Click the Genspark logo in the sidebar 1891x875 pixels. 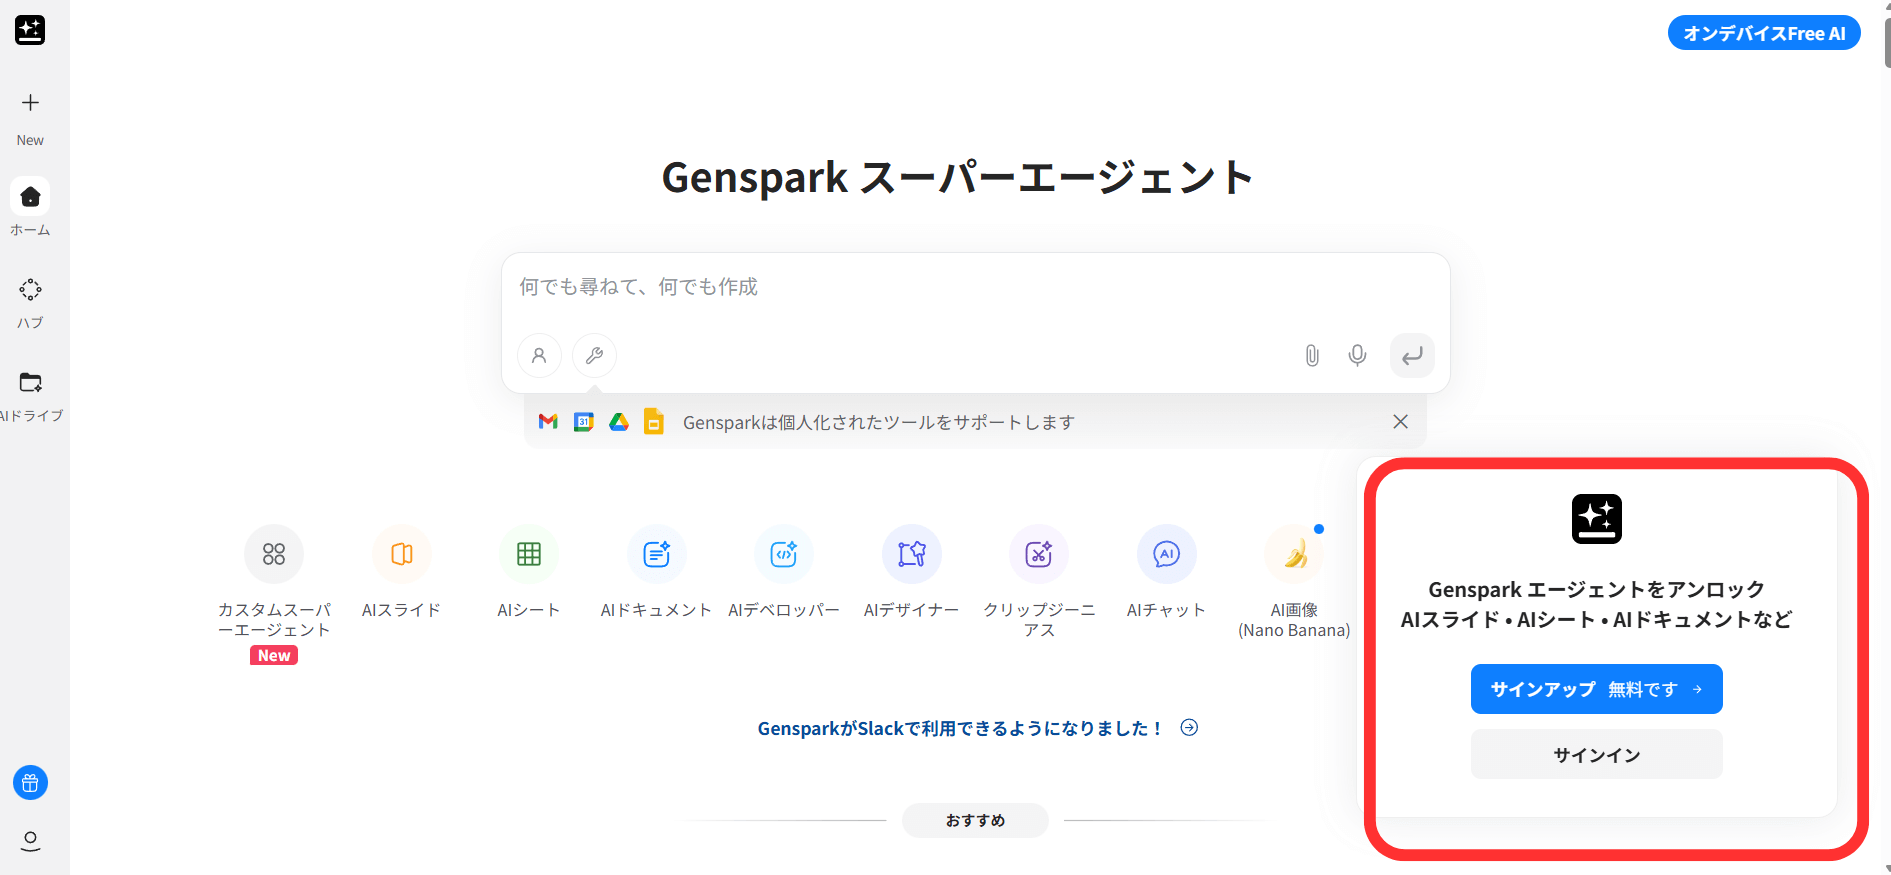tap(30, 30)
